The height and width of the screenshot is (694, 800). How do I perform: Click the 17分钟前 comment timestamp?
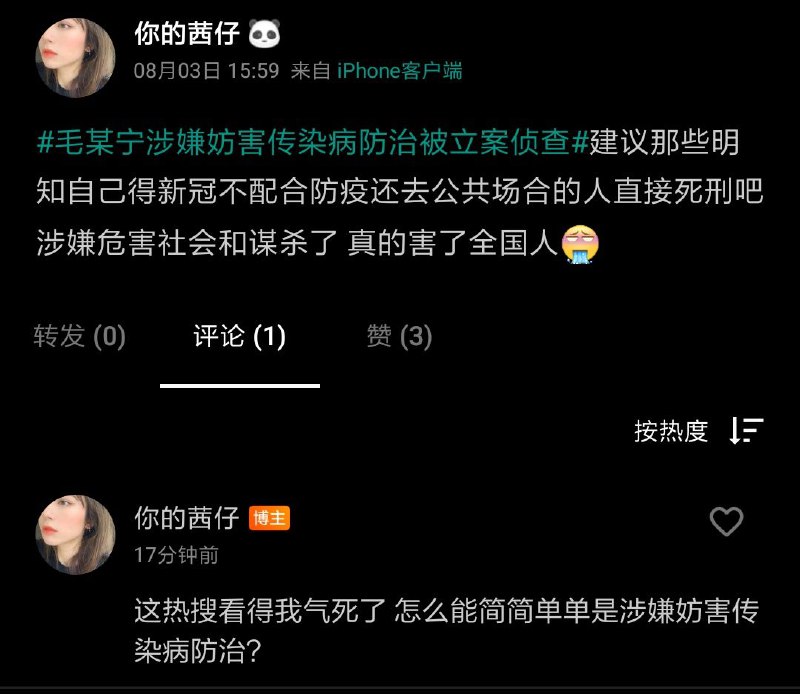point(177,555)
